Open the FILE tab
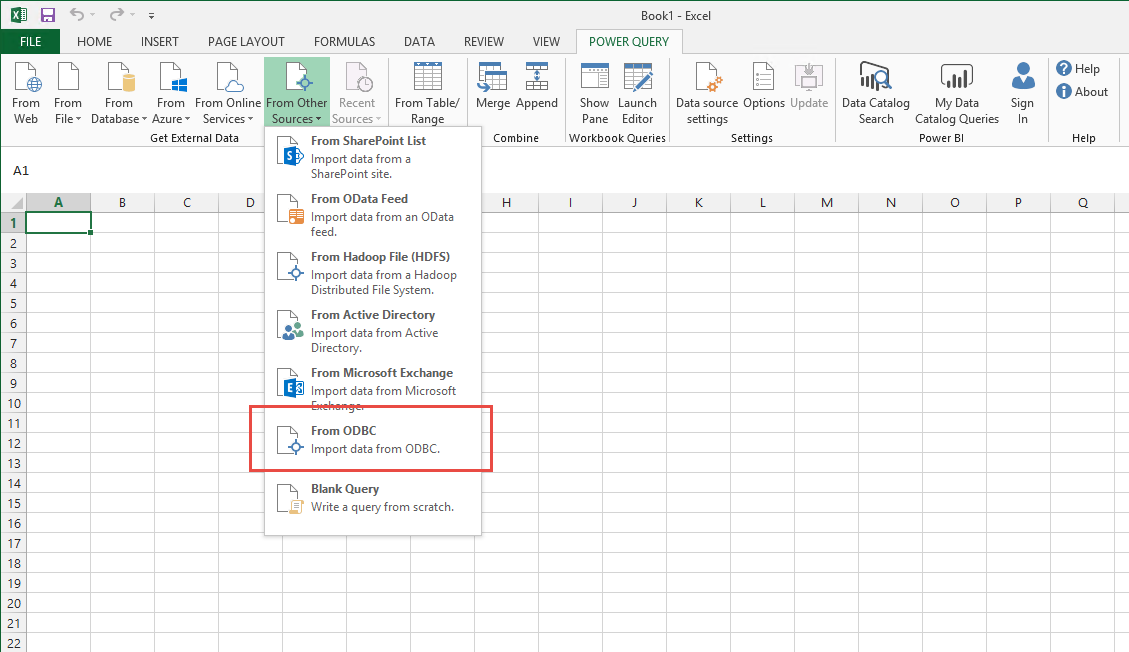 click(x=30, y=42)
